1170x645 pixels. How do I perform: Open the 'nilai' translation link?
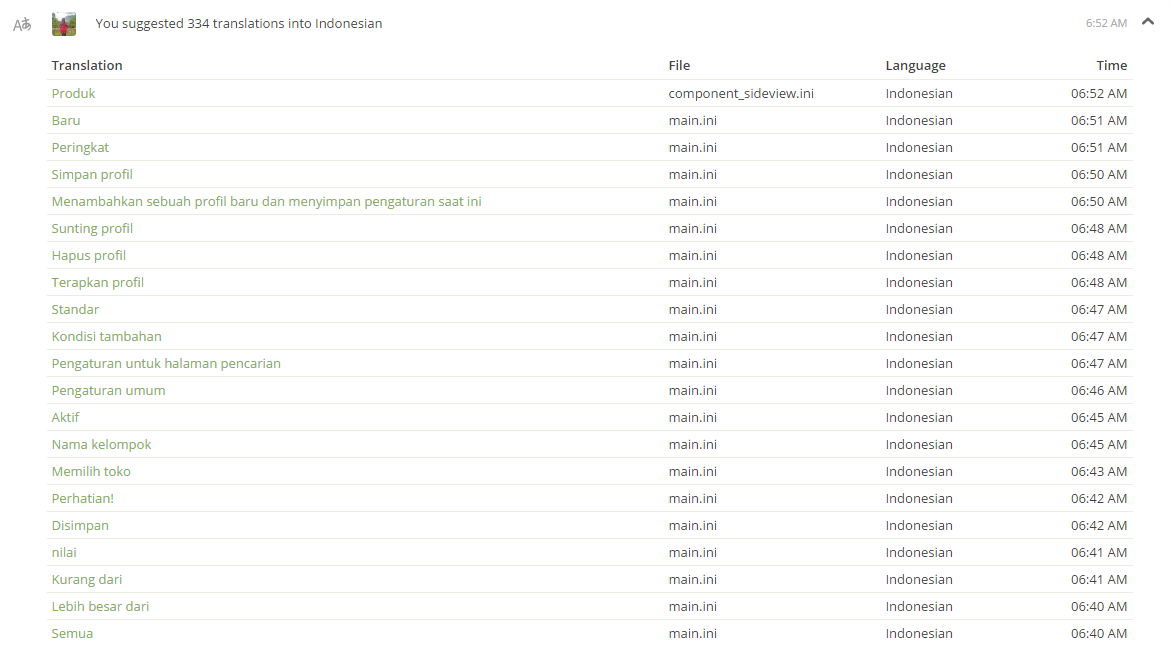click(63, 552)
